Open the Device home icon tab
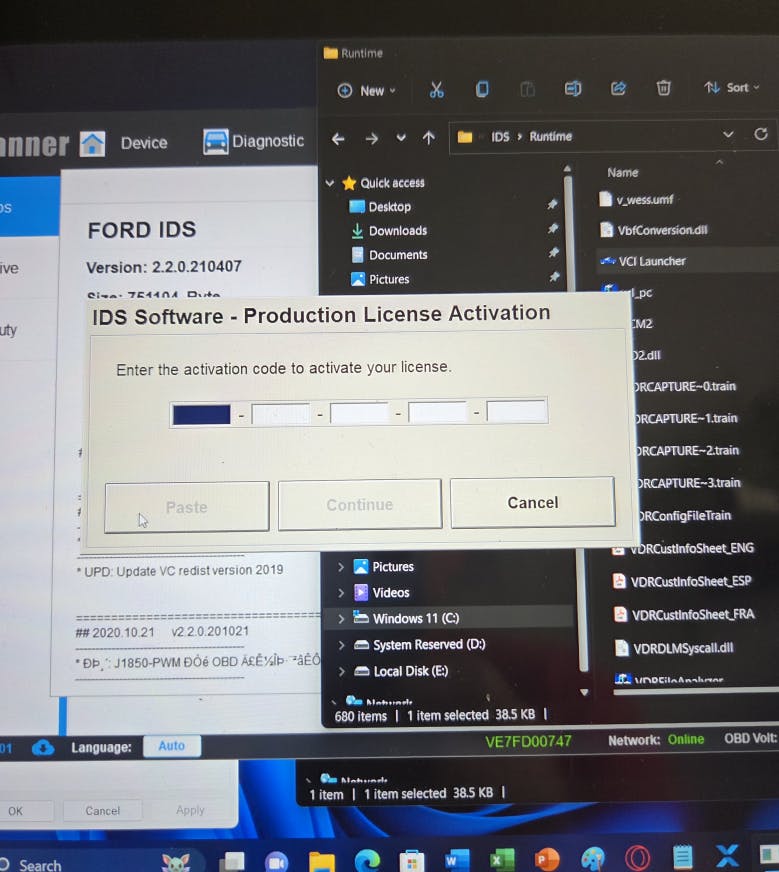 point(124,143)
